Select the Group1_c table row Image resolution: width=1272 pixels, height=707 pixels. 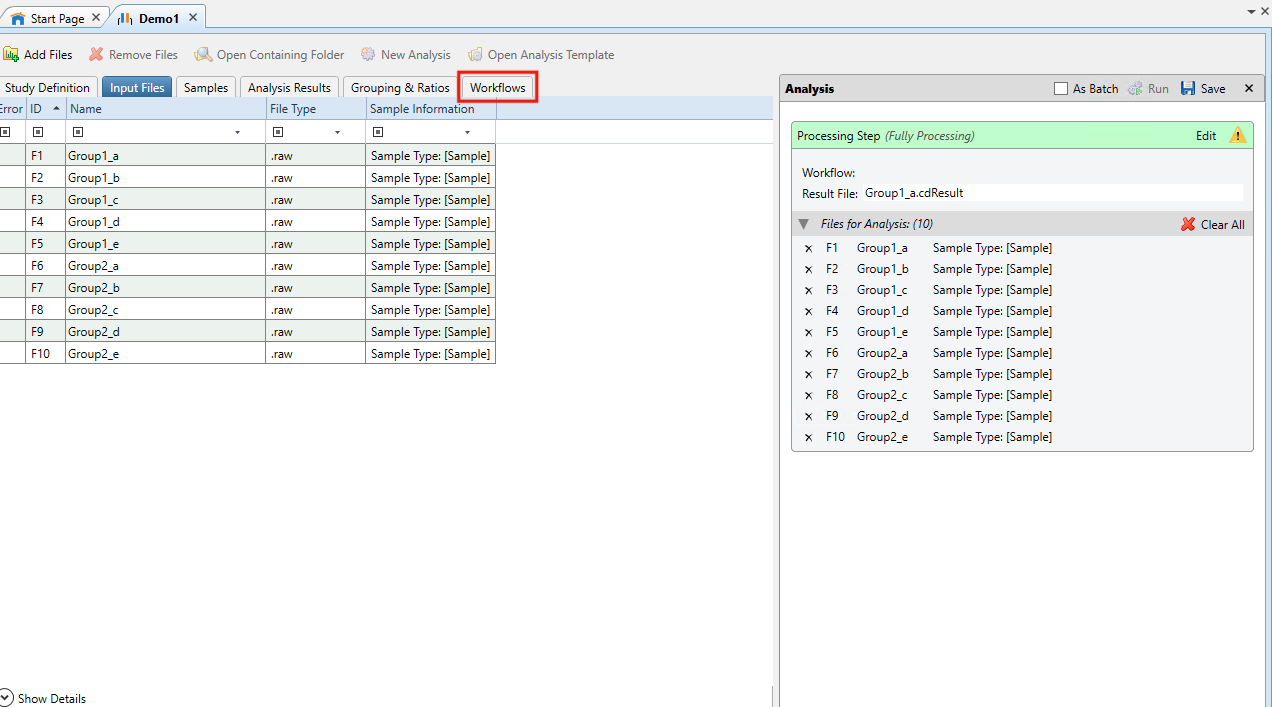coord(247,200)
